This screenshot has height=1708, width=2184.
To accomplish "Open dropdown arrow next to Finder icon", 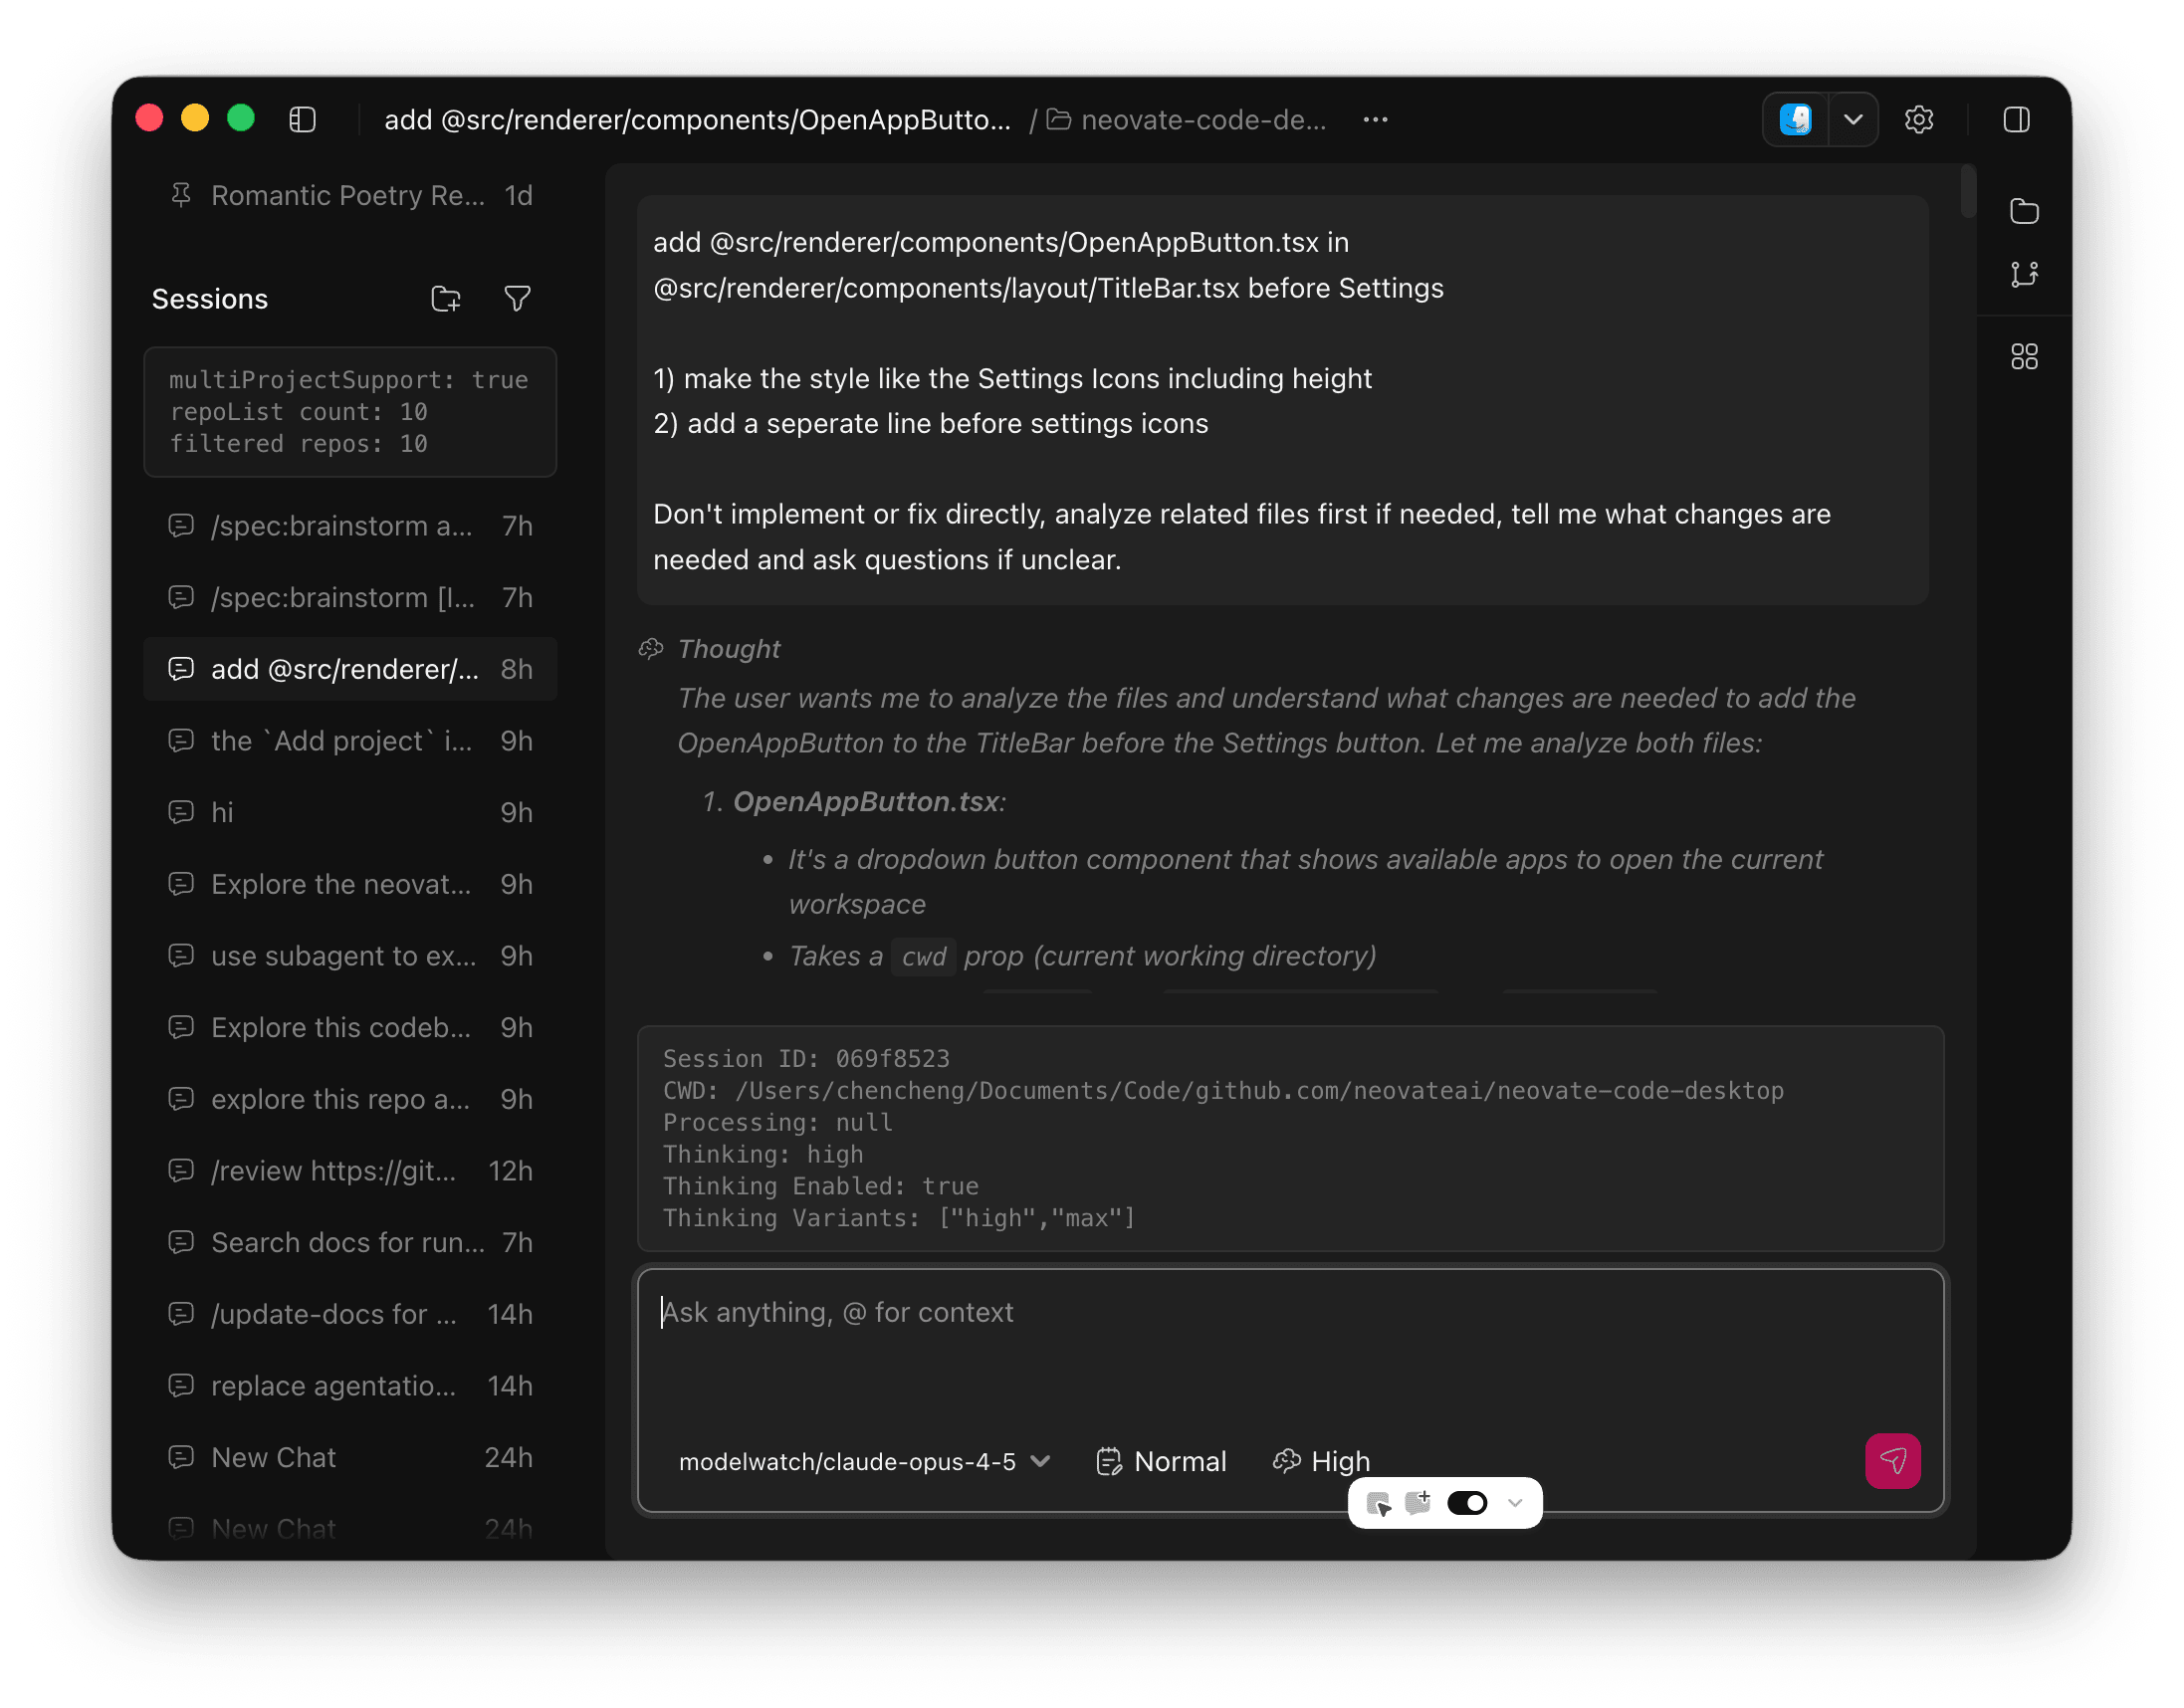I will point(1853,120).
